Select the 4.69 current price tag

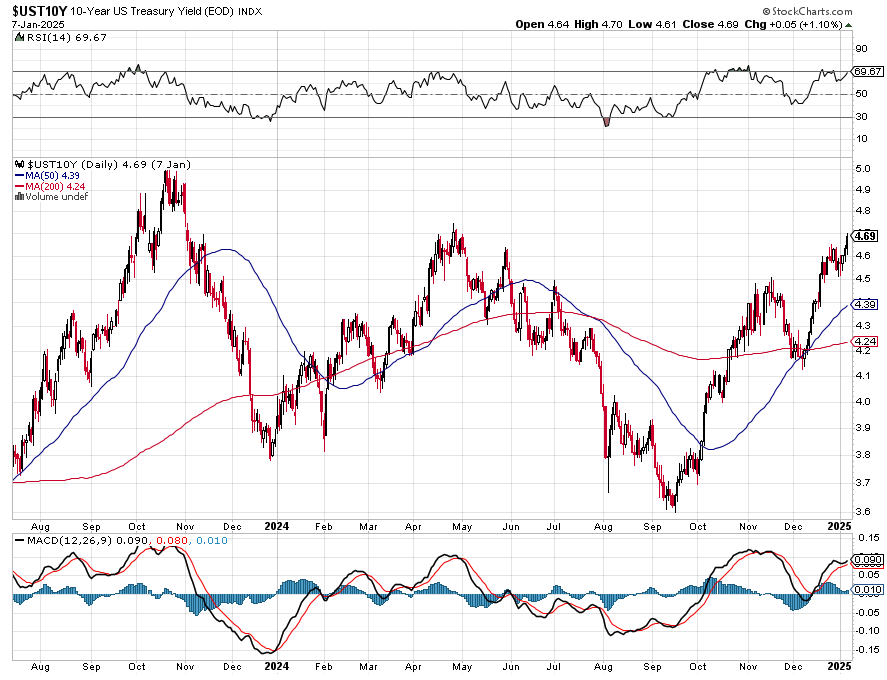865,236
